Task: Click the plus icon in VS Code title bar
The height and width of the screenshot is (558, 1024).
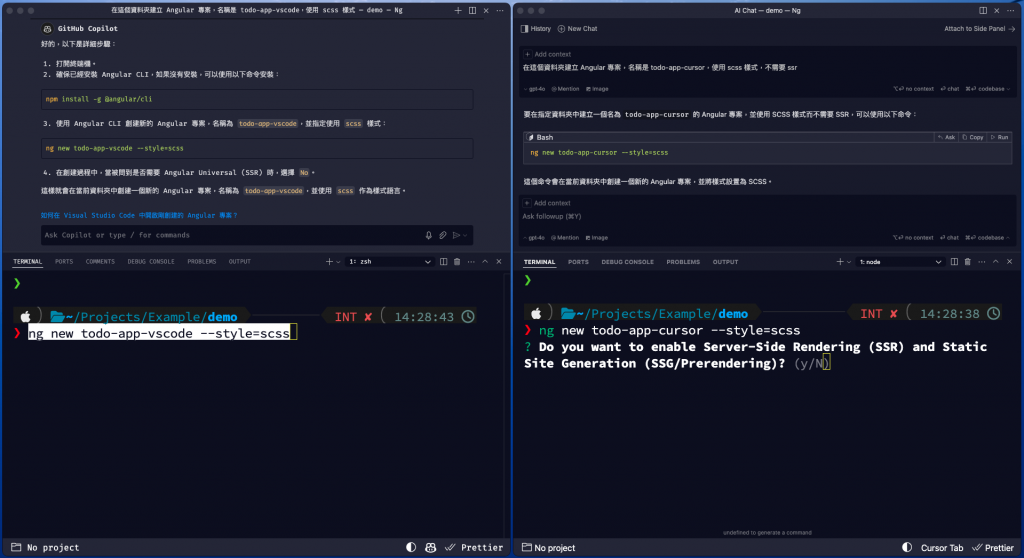Action: point(458,10)
